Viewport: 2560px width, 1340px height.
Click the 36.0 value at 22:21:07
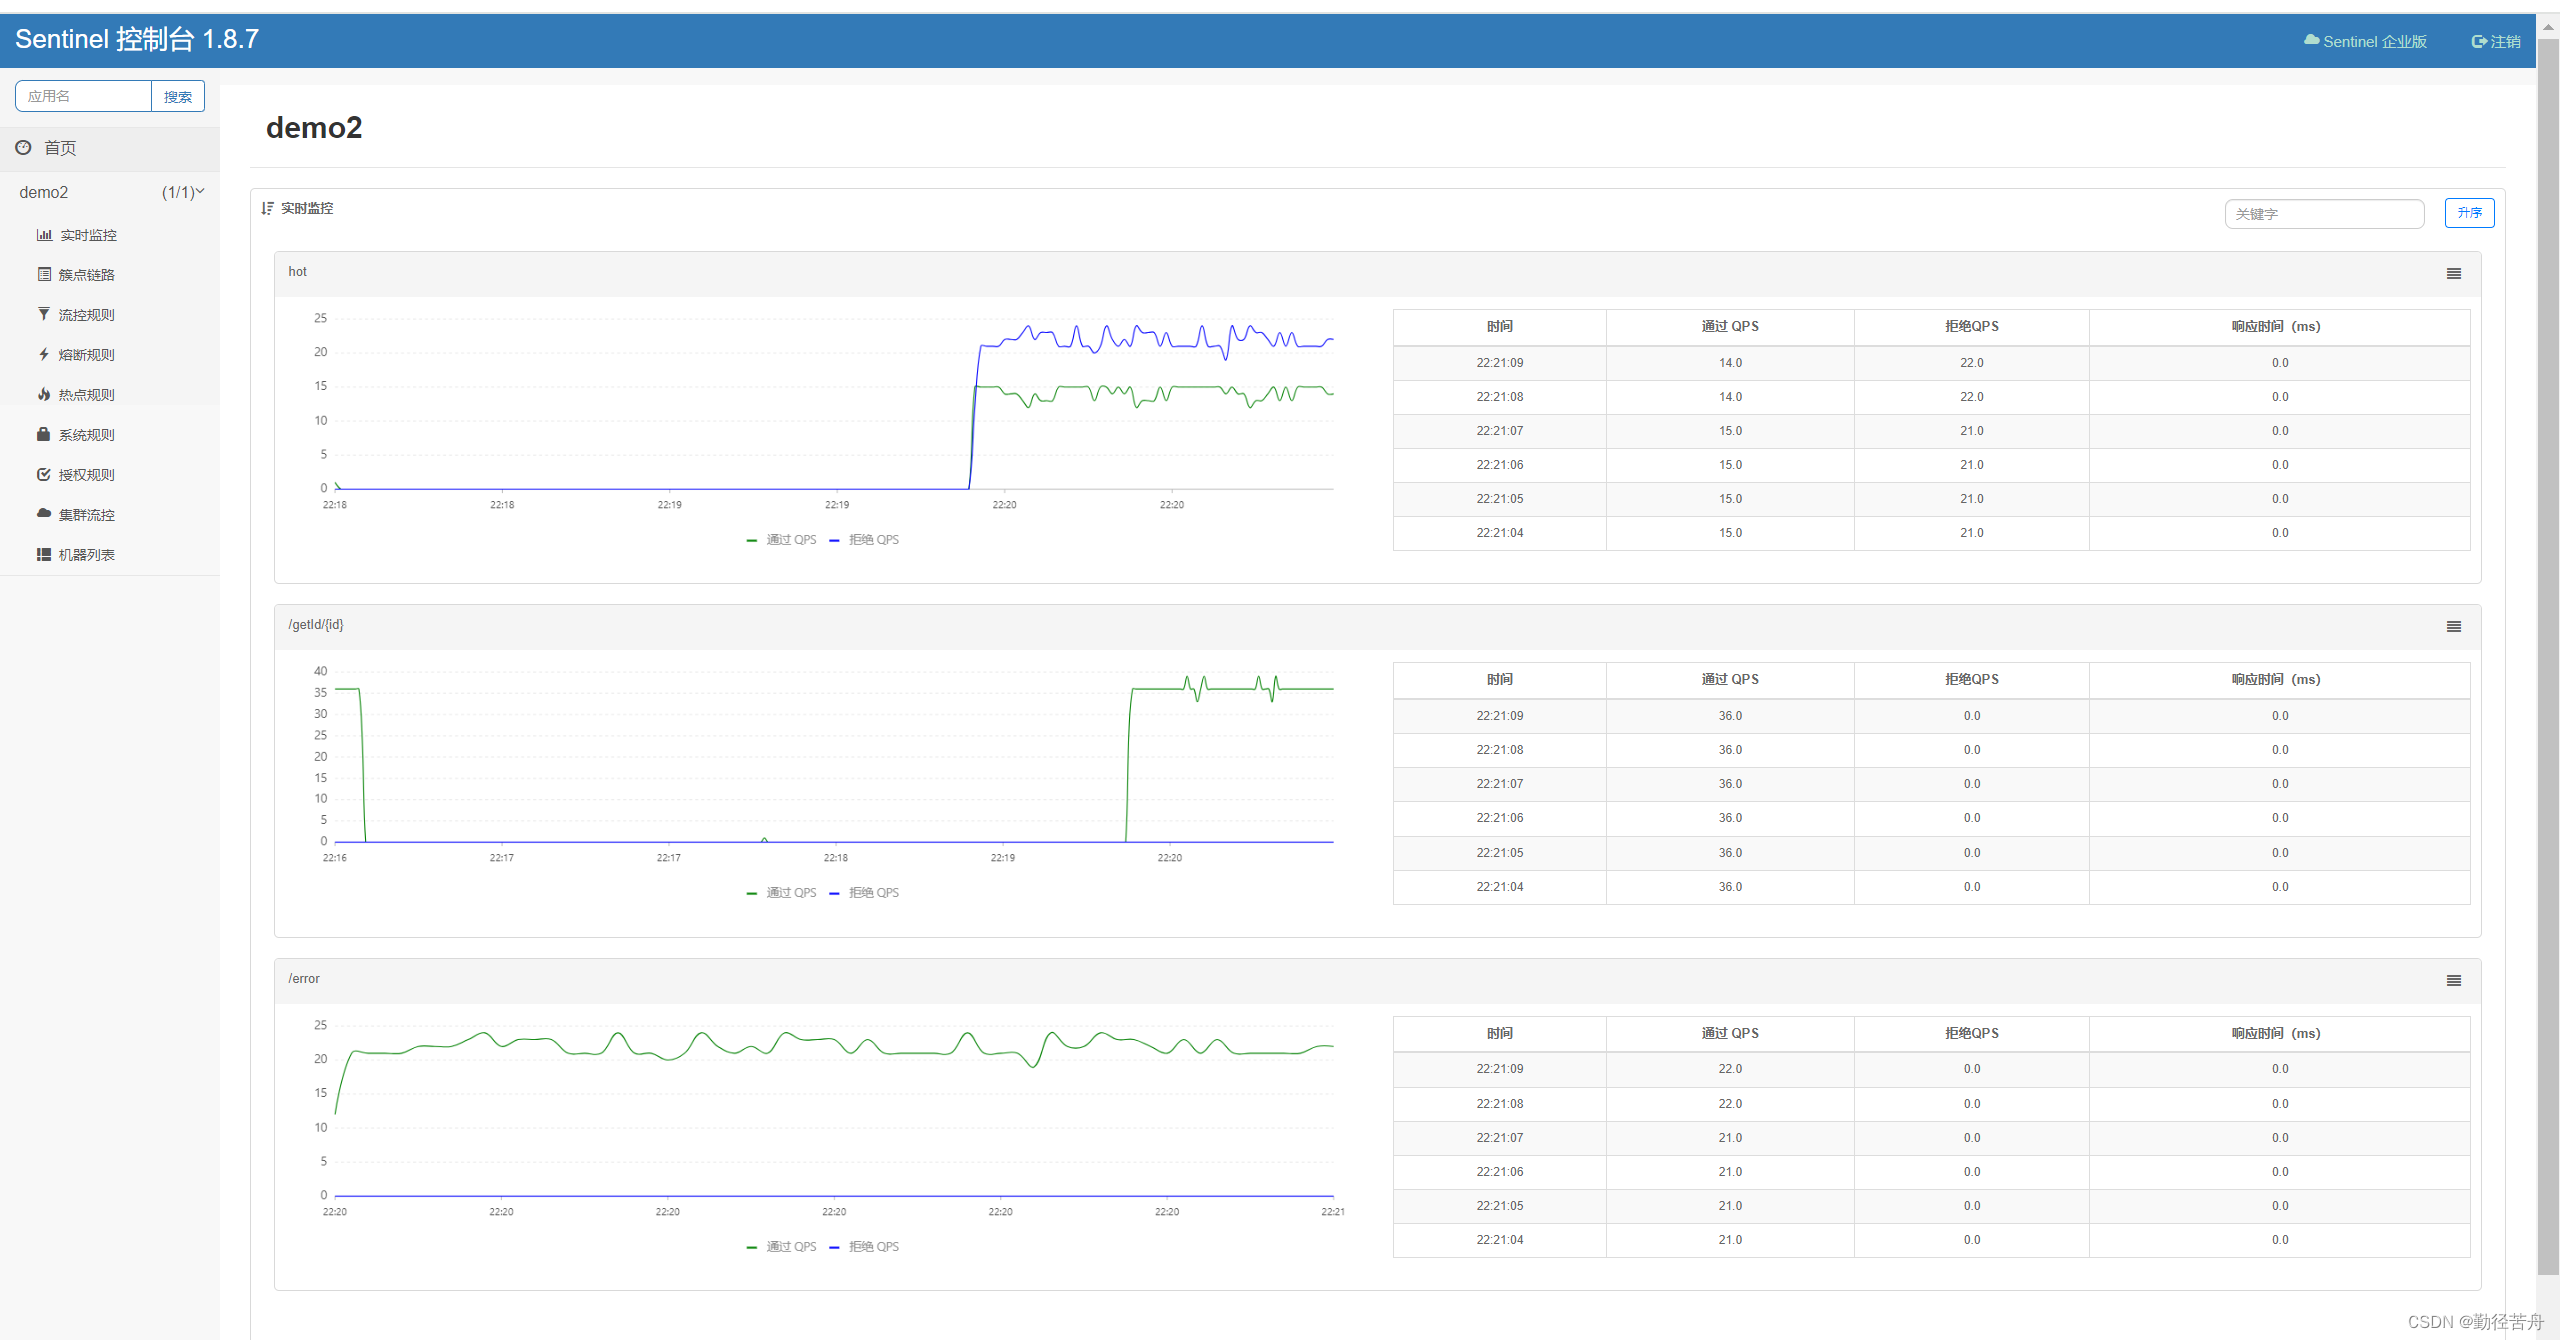coord(1730,784)
